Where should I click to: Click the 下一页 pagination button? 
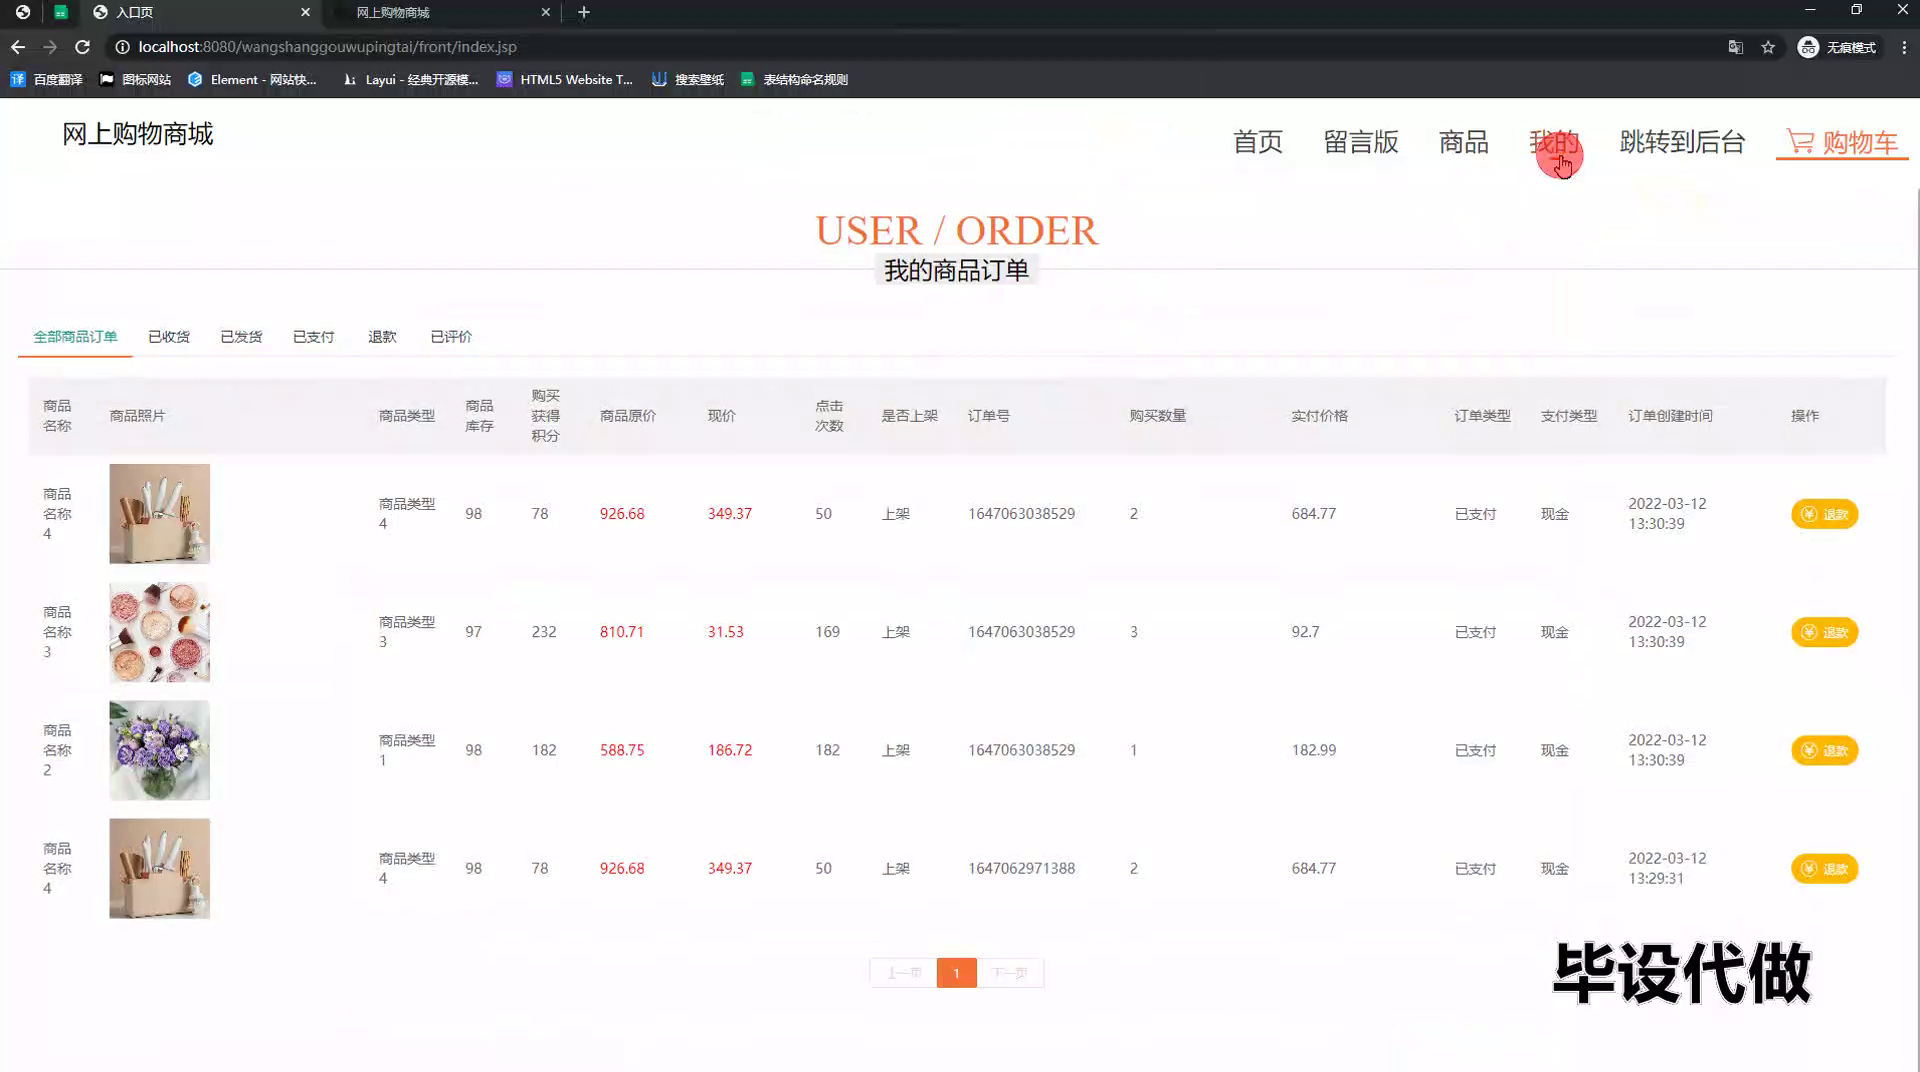pos(1010,973)
